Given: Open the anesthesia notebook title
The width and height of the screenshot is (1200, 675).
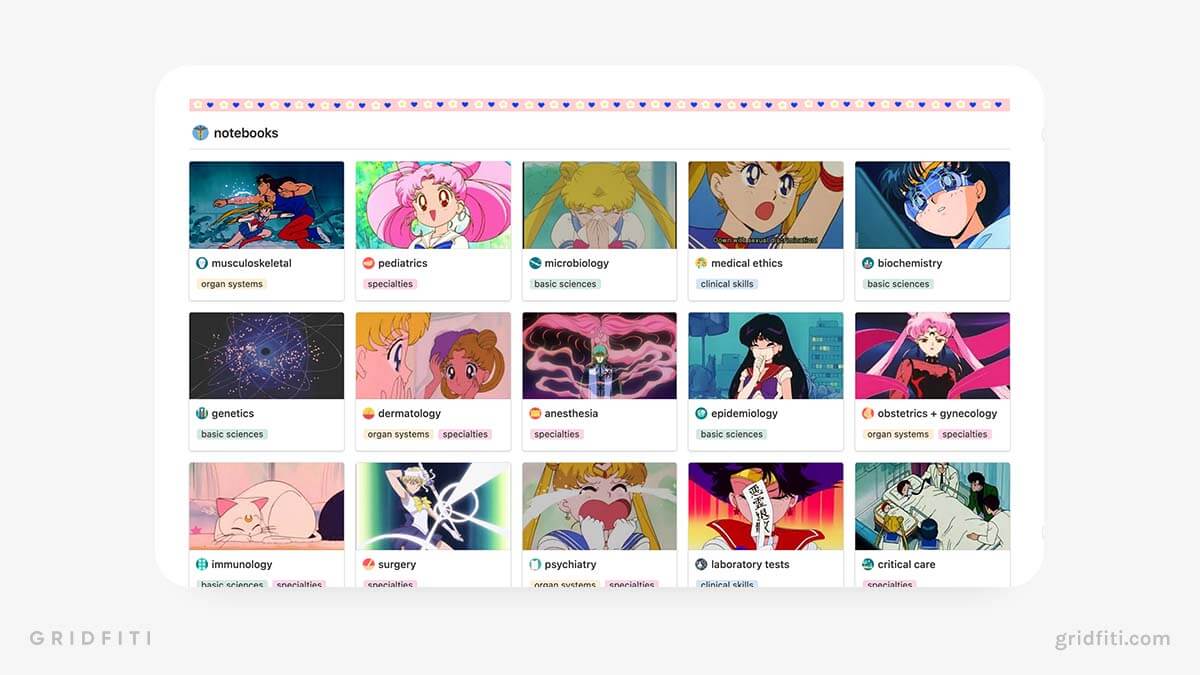Looking at the screenshot, I should coord(571,414).
